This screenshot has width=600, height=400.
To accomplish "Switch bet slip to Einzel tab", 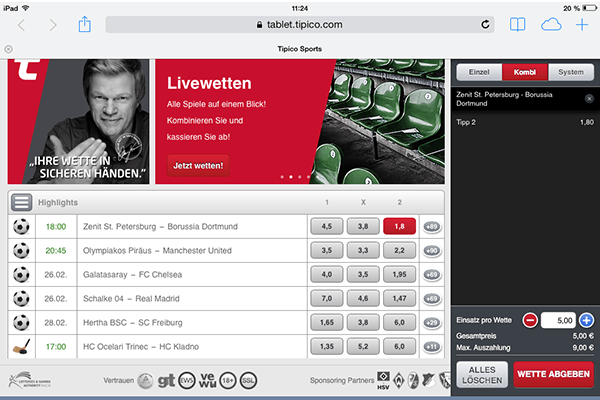I will tap(479, 72).
